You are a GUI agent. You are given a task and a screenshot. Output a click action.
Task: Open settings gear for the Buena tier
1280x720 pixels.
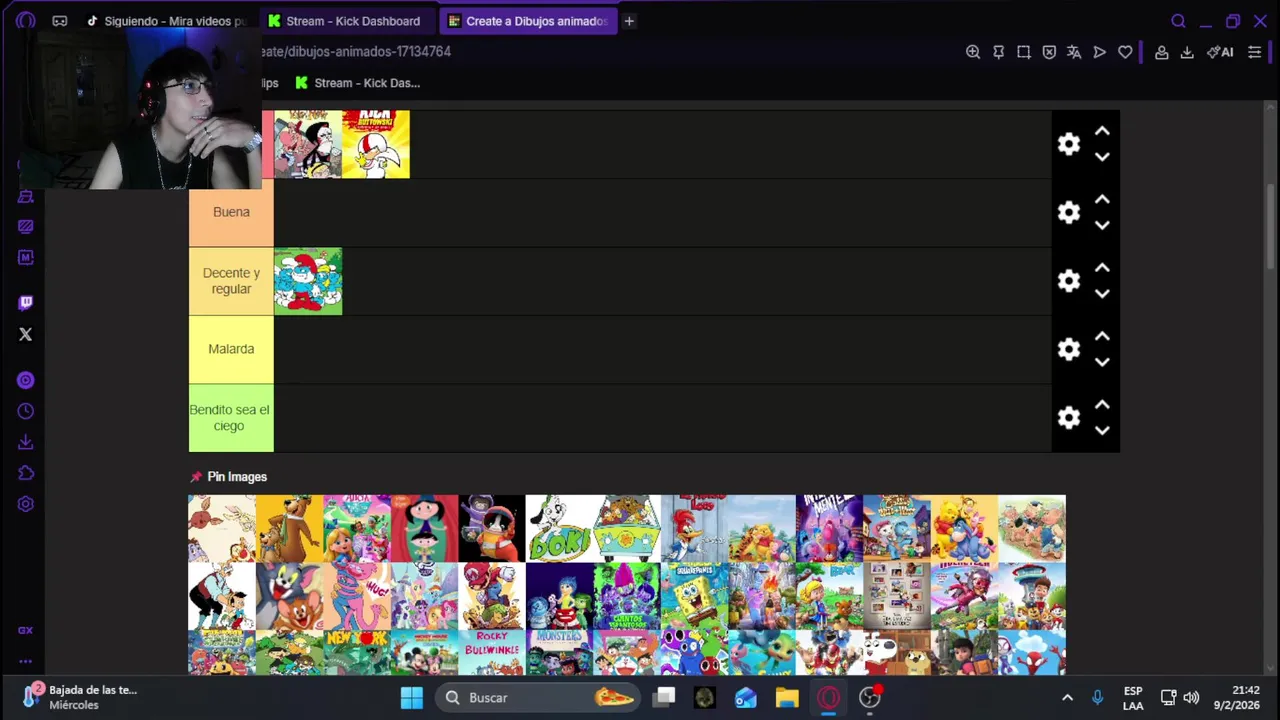click(1069, 212)
